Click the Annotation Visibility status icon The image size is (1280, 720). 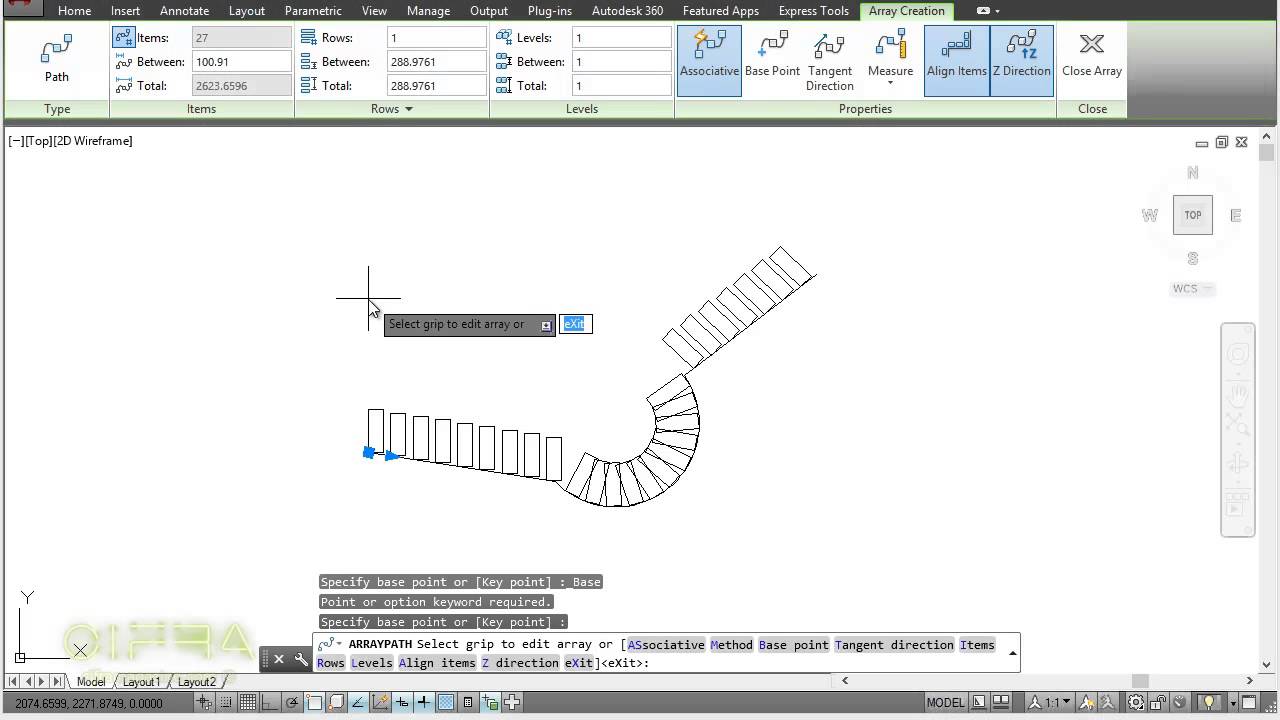1086,702
